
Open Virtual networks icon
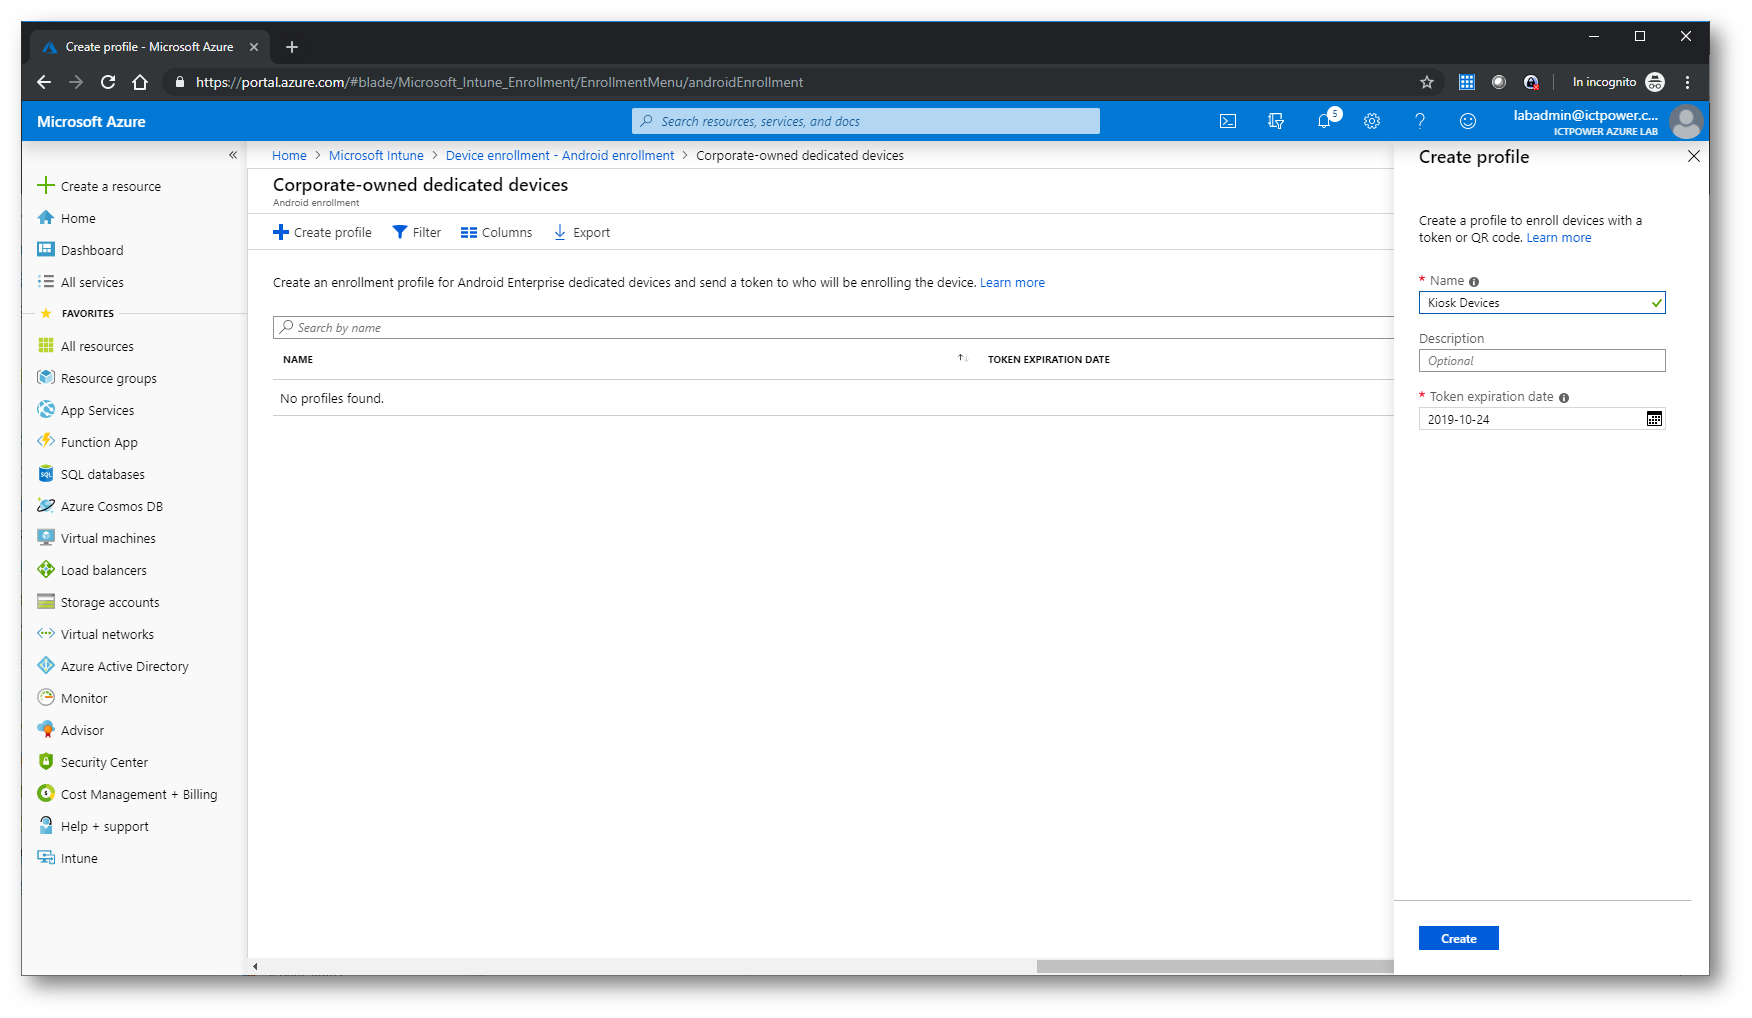pos(46,633)
